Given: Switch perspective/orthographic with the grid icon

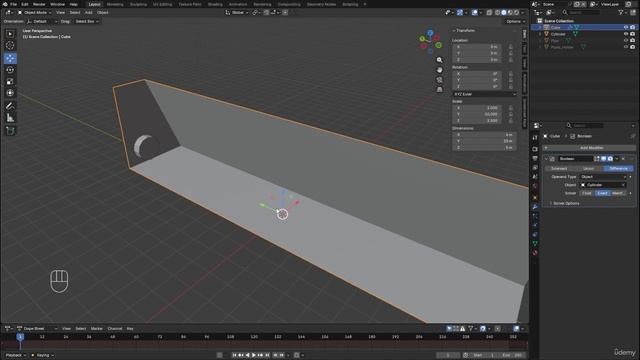Looking at the screenshot, I should (x=440, y=89).
